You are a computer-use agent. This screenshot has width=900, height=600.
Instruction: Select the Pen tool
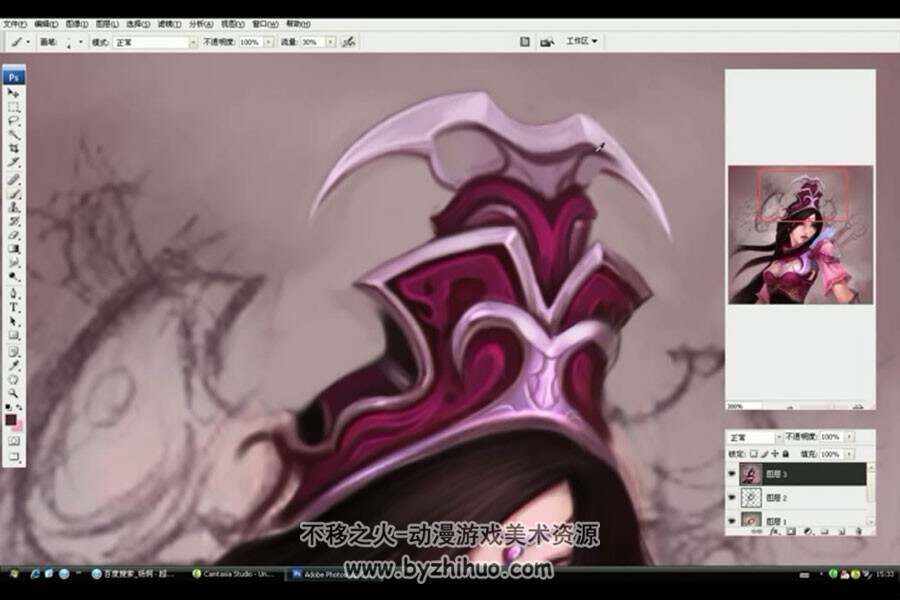pos(13,293)
